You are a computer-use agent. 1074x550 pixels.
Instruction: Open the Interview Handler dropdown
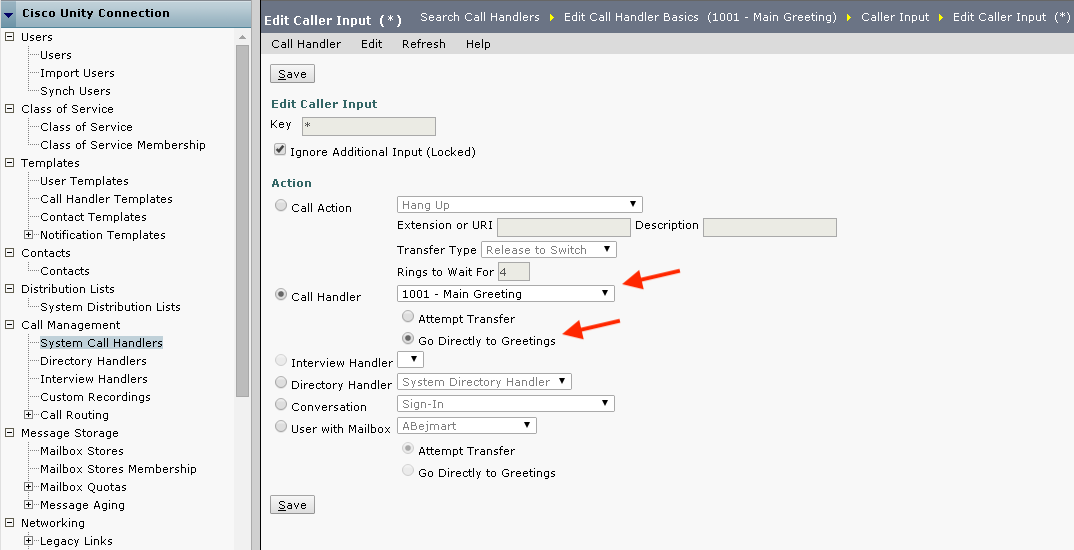point(410,360)
